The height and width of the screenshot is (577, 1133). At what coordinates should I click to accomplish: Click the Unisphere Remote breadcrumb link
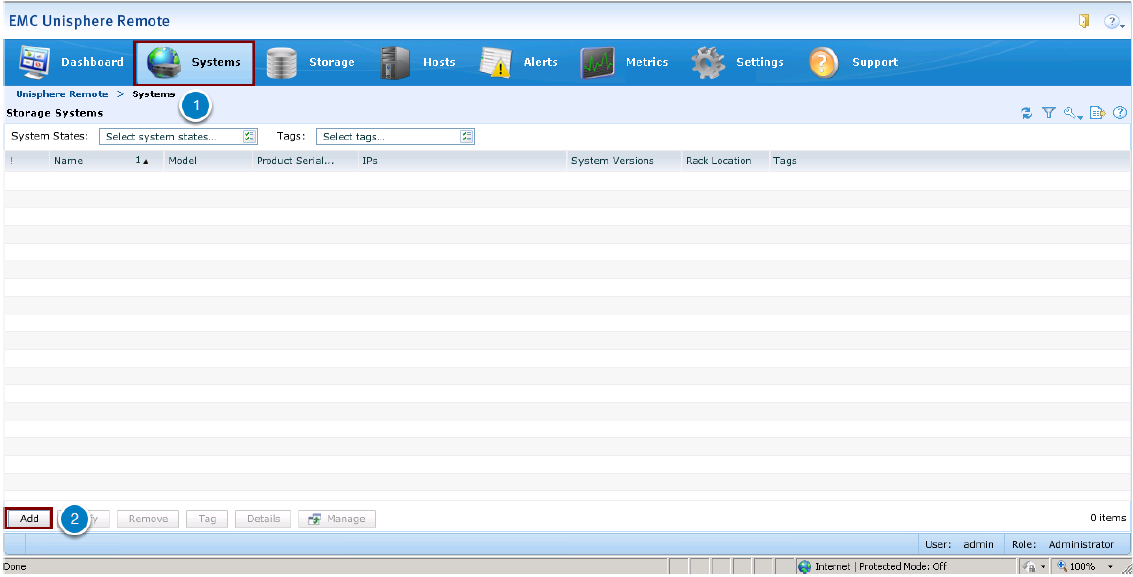click(x=62, y=94)
